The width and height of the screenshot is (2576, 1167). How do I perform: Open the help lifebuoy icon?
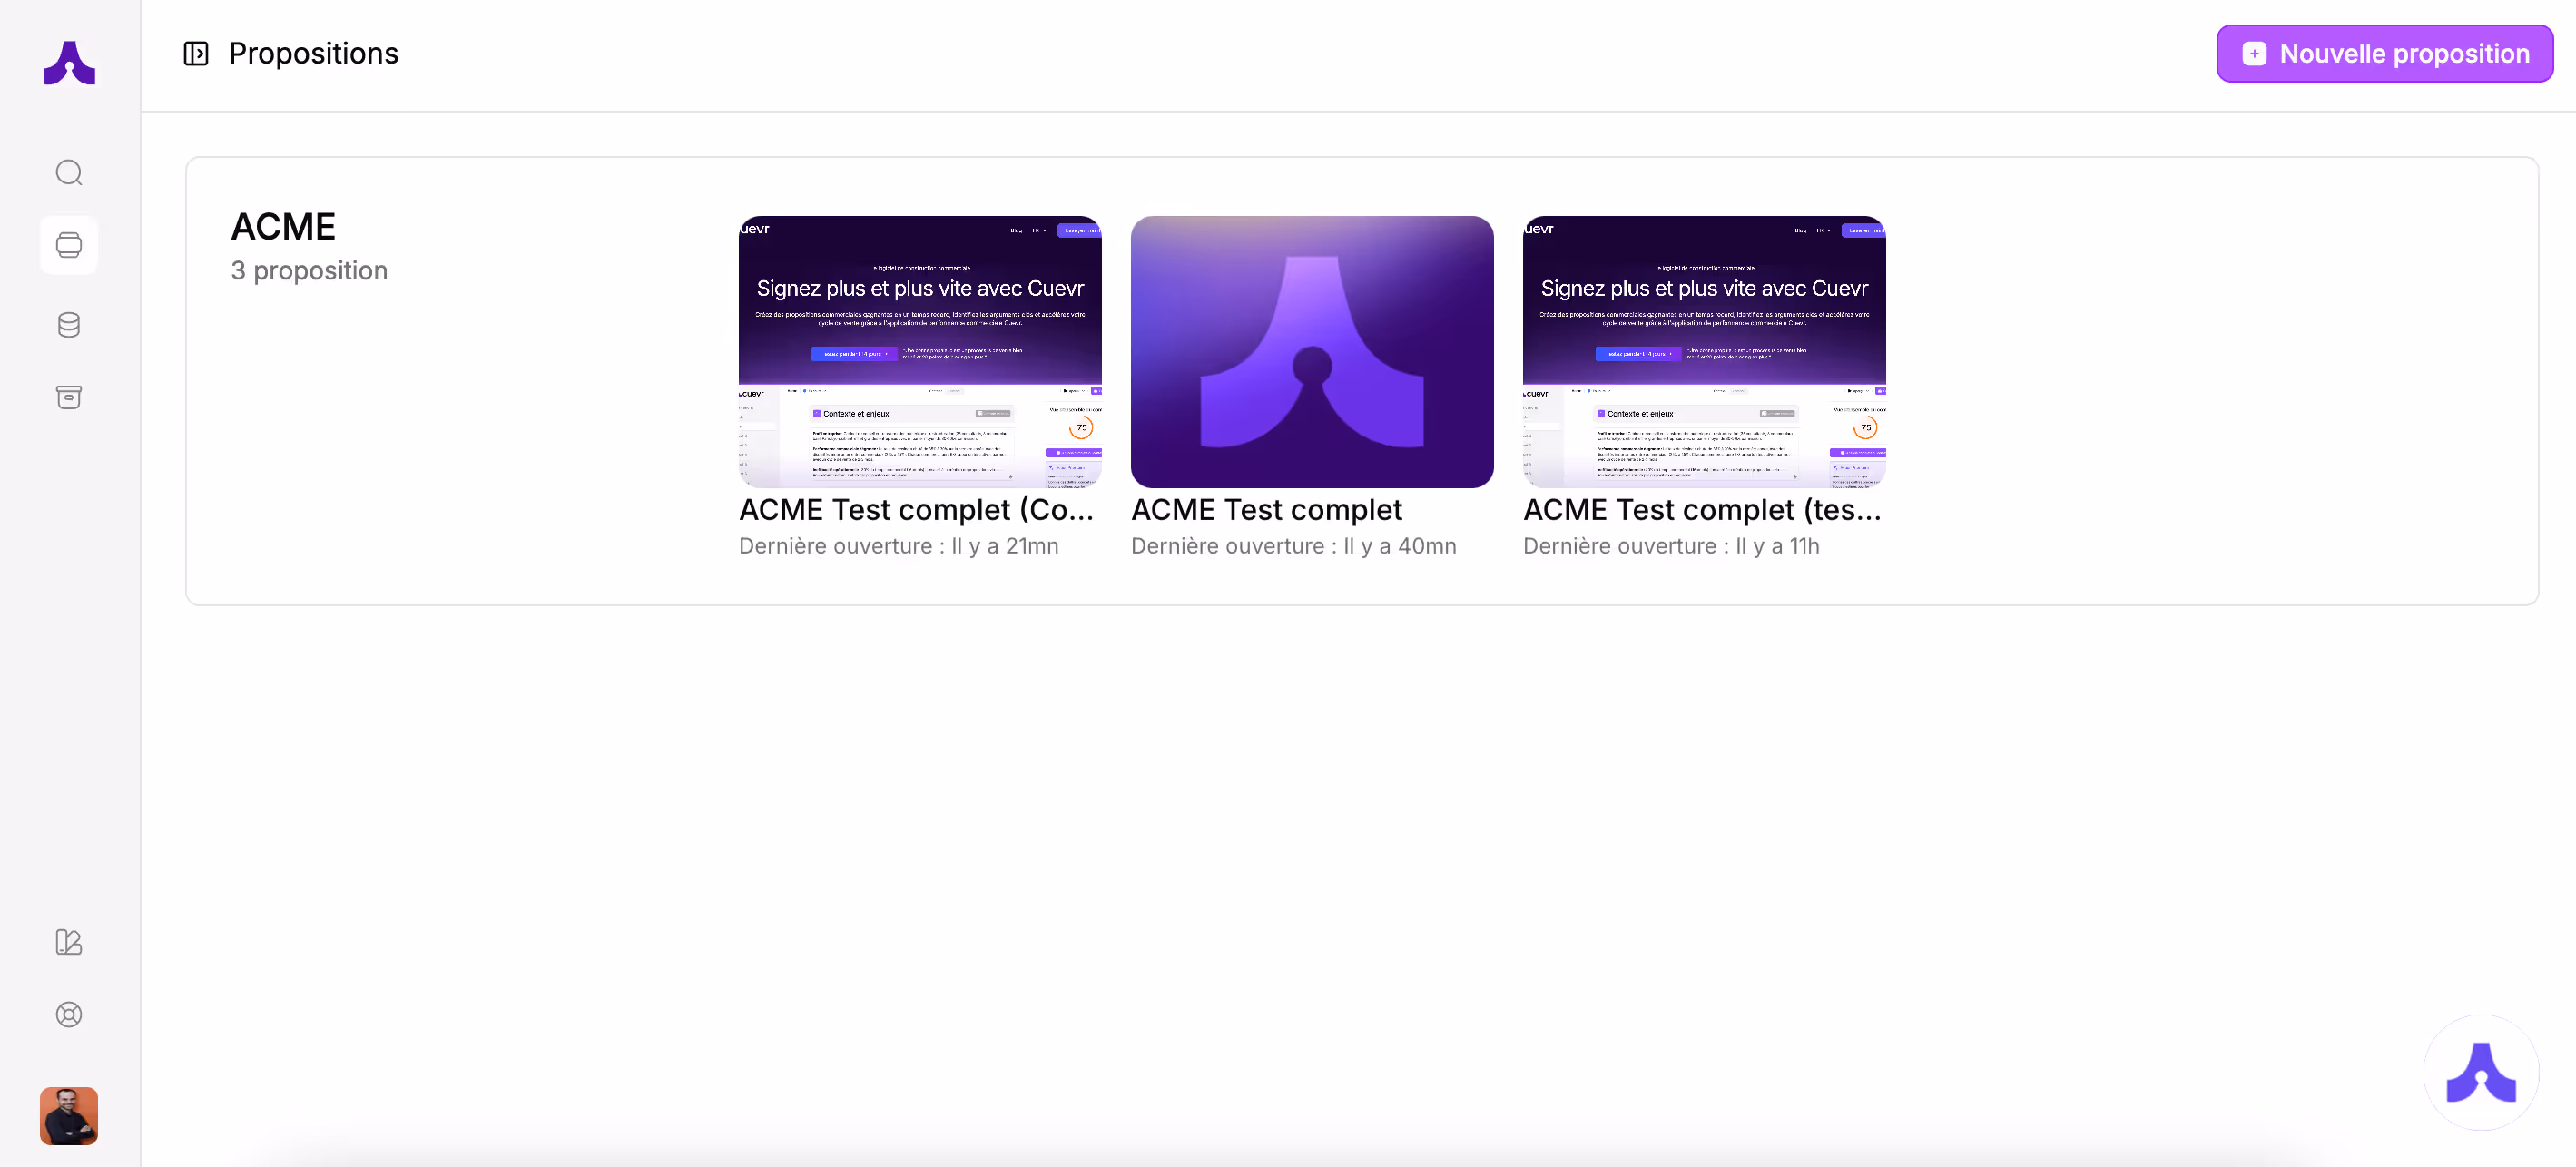pyautogui.click(x=69, y=1015)
